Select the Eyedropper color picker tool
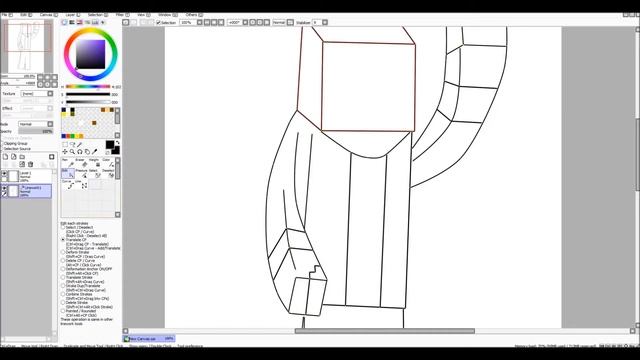Screen dimensions: 640x360 (x=95, y=152)
